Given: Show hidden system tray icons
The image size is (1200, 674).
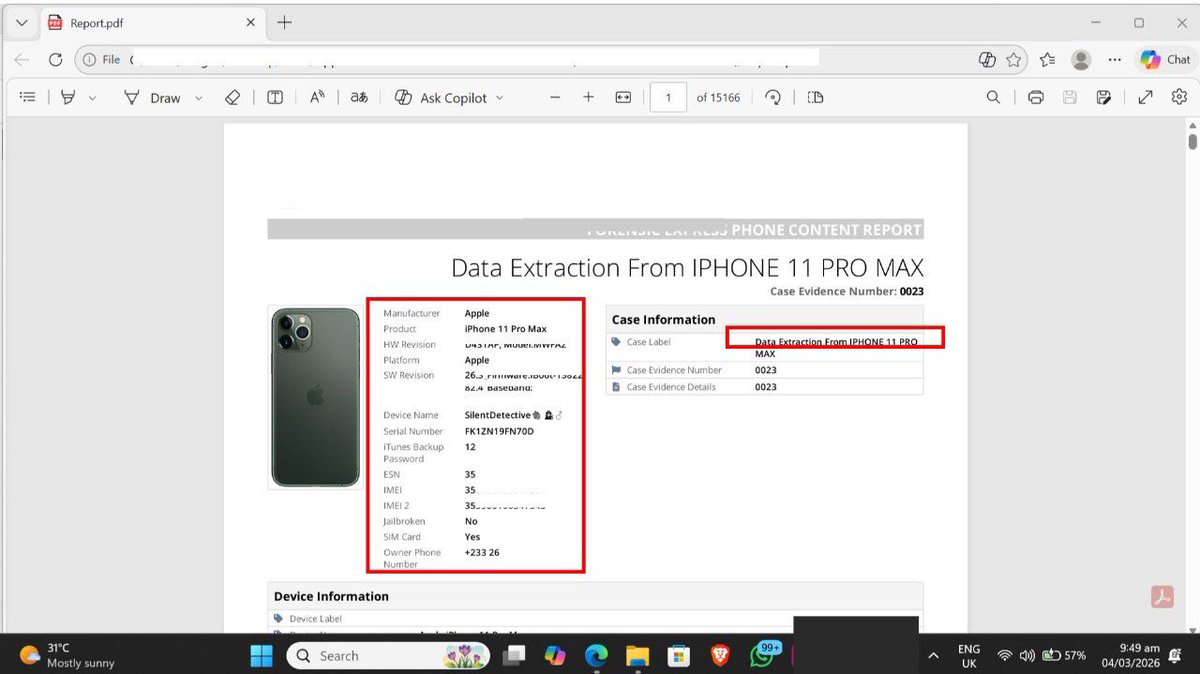Looking at the screenshot, I should pos(933,655).
